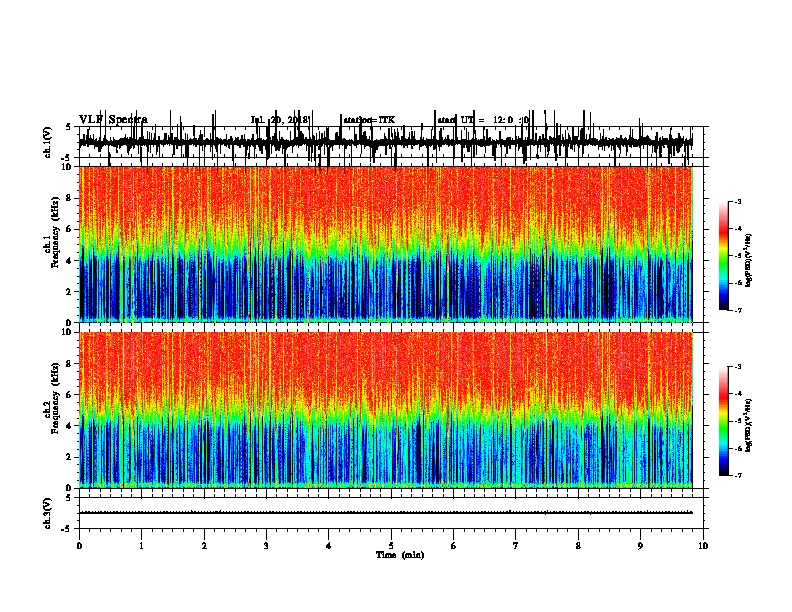The height and width of the screenshot is (612, 792).
Task: Click tick label '4' on Time axis
Action: click(329, 546)
